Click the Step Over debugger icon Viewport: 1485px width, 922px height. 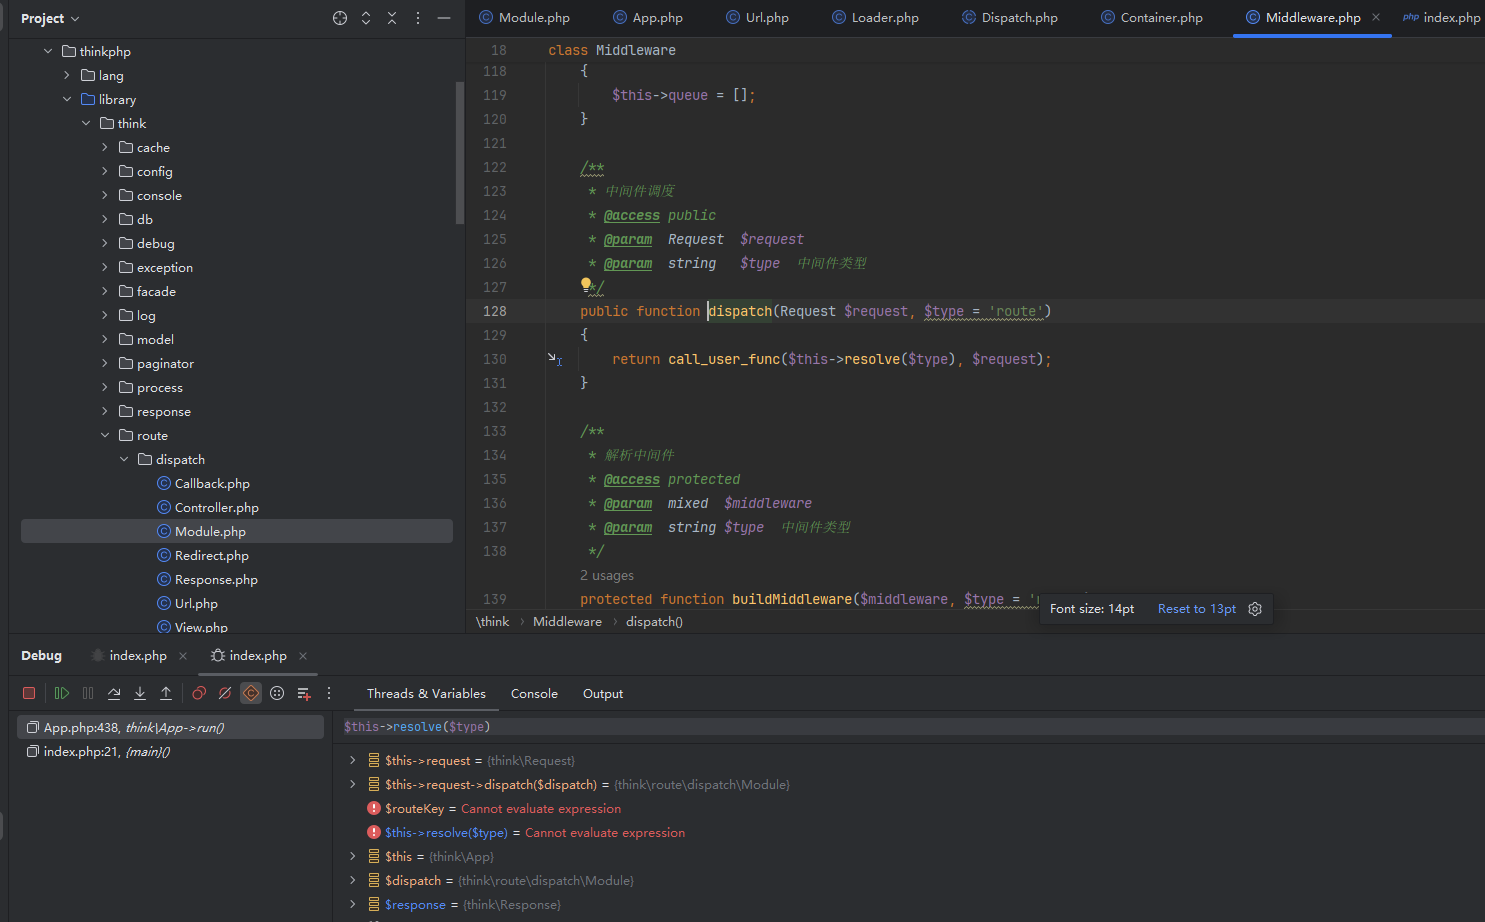(114, 693)
